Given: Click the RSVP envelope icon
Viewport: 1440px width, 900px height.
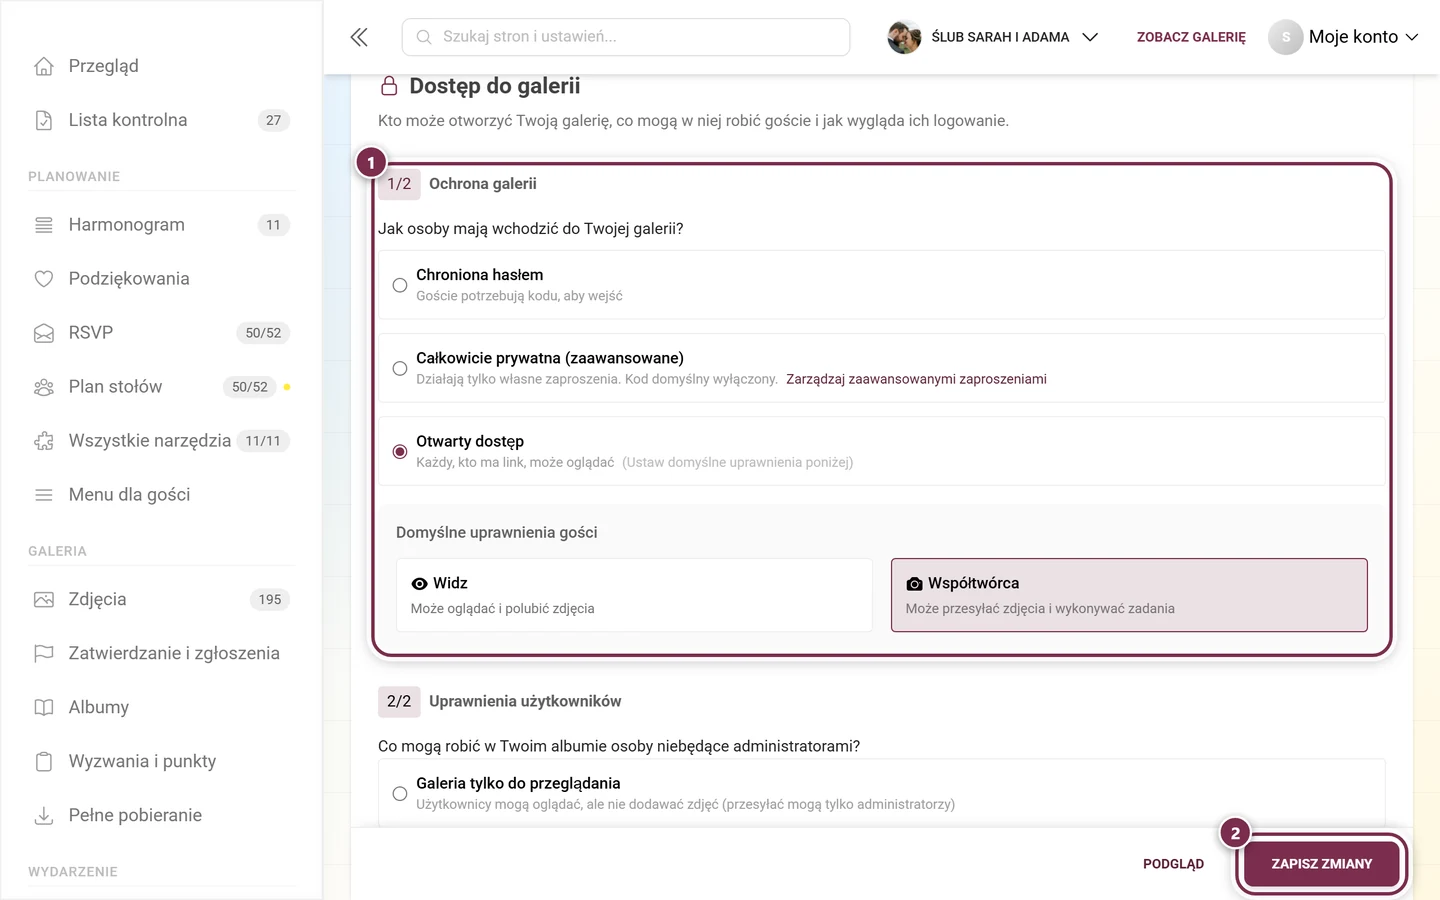Looking at the screenshot, I should 44,333.
